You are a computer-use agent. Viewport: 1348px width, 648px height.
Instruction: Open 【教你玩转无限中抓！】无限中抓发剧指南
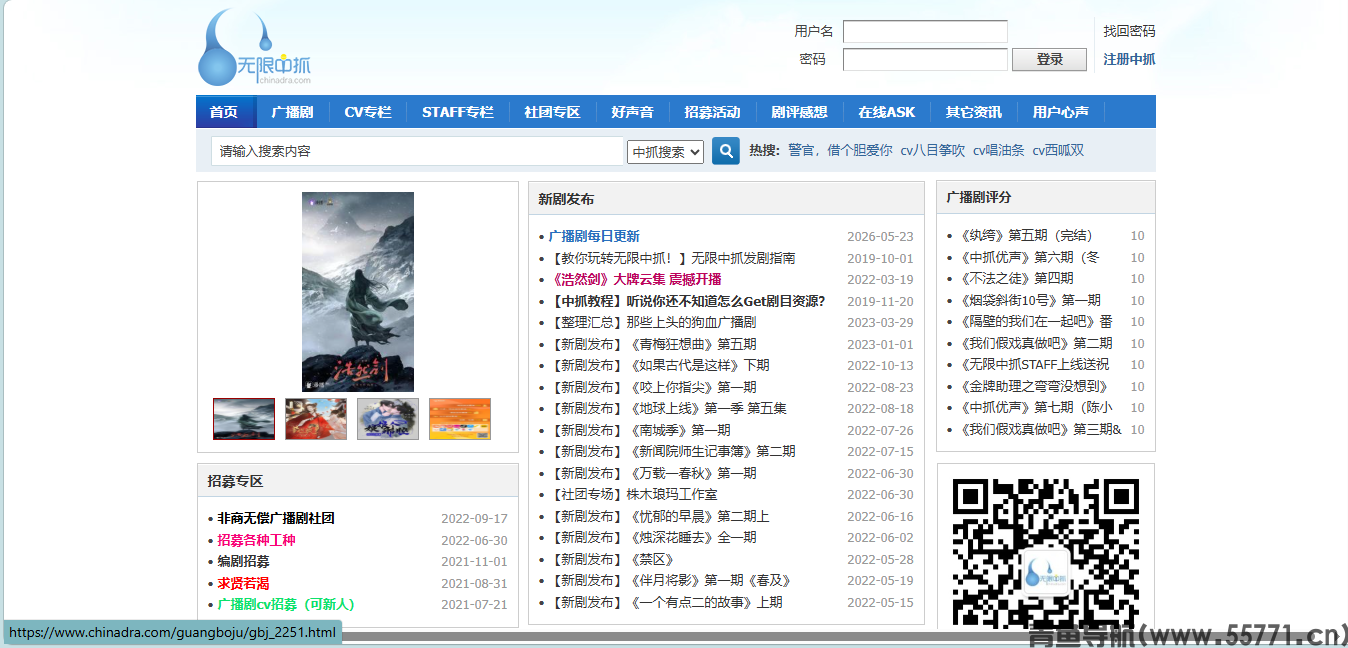[x=673, y=258]
